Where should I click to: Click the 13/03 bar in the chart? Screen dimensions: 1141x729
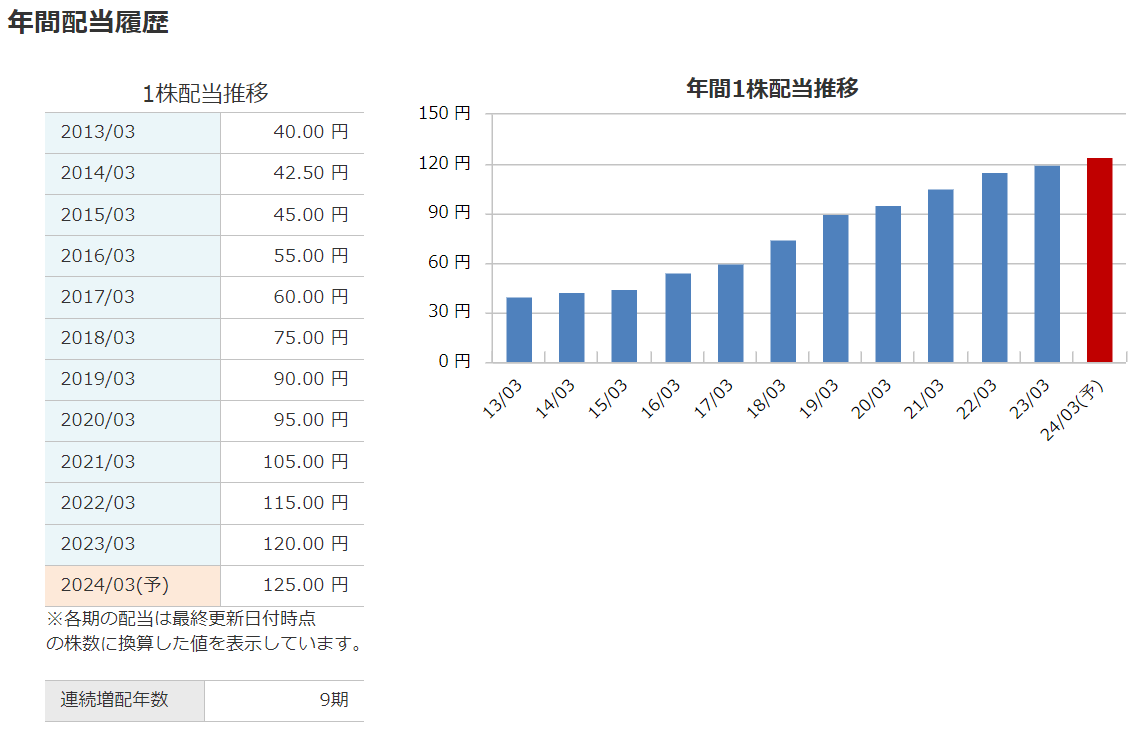(x=519, y=330)
